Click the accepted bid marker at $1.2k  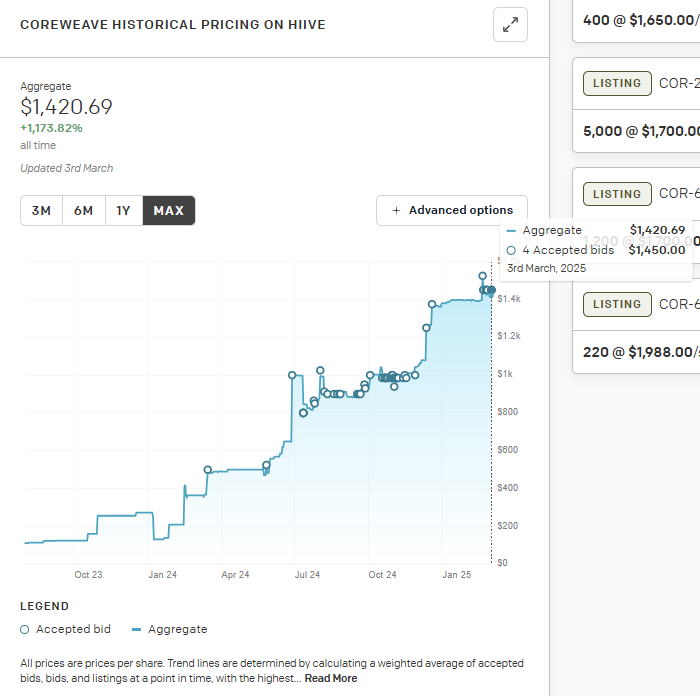(426, 328)
